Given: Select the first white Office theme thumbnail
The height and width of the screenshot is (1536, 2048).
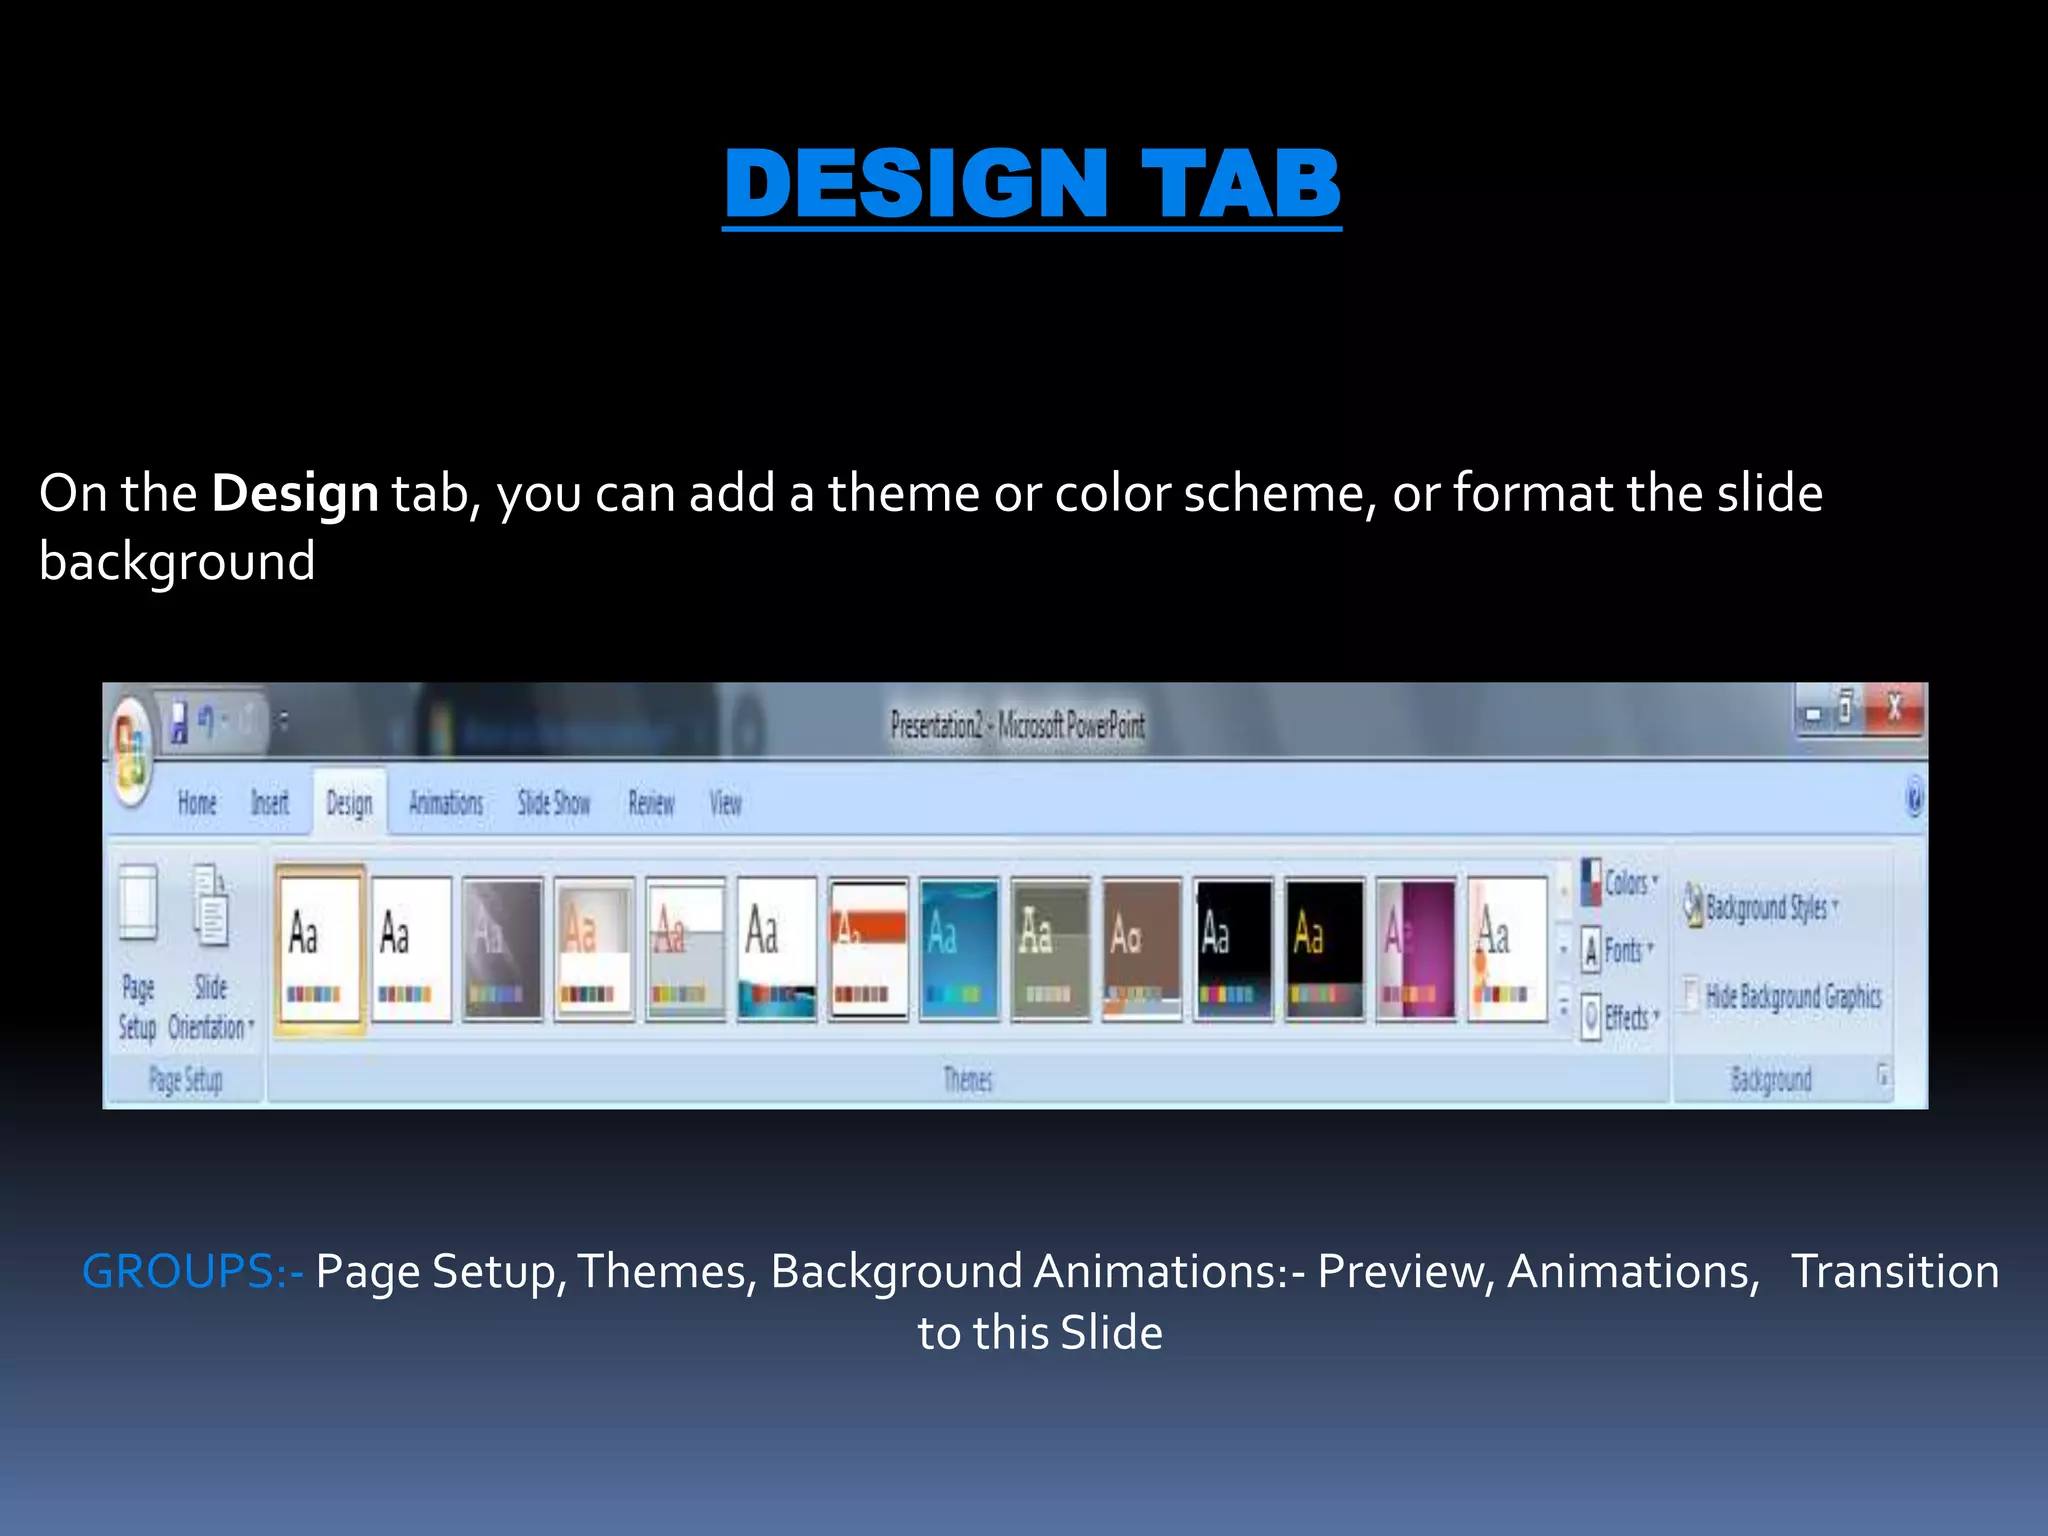Looking at the screenshot, I should [319, 949].
